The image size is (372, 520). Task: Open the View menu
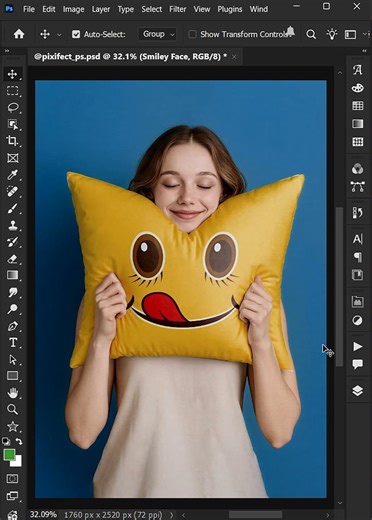202,9
